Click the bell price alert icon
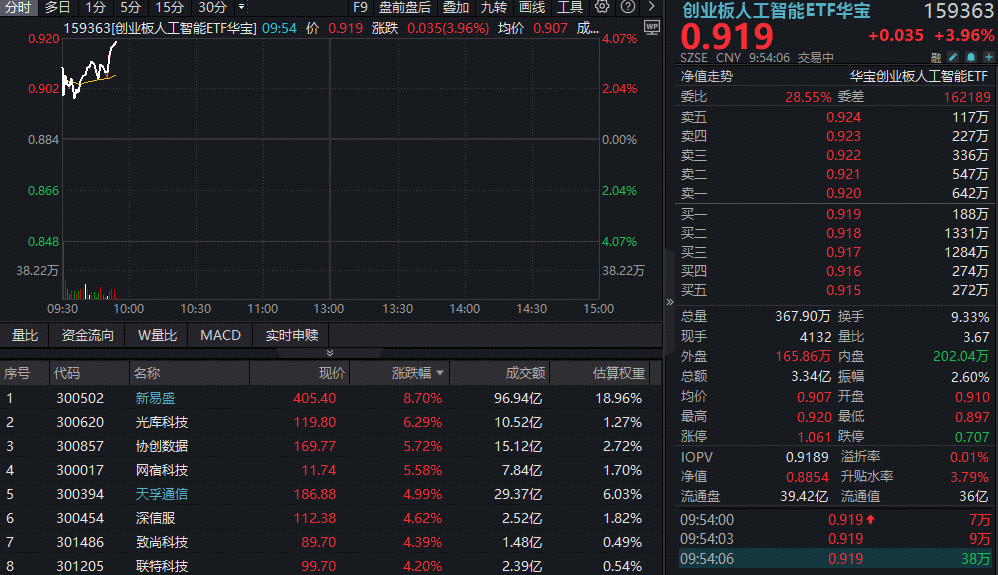This screenshot has height=575, width=998. click(970, 57)
